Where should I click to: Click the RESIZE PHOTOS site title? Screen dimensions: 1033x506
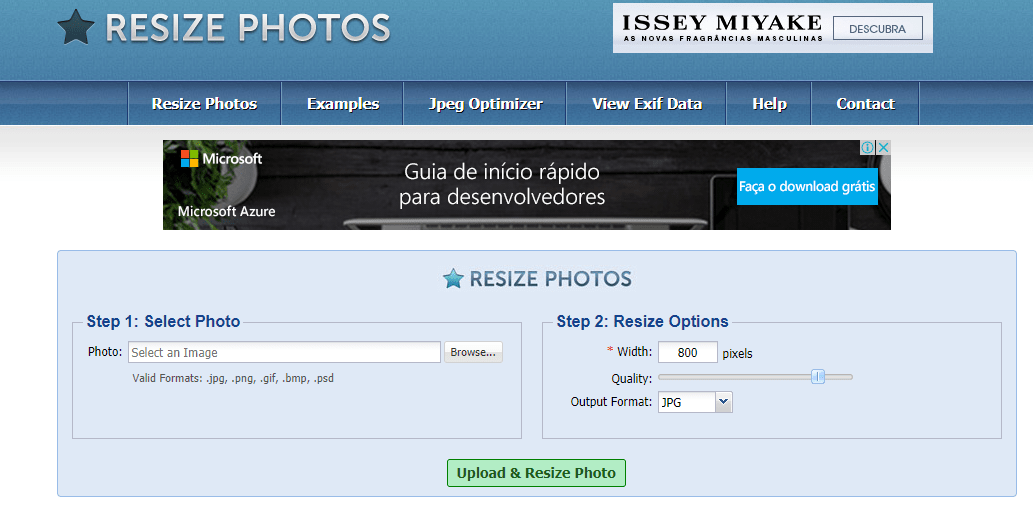click(248, 28)
